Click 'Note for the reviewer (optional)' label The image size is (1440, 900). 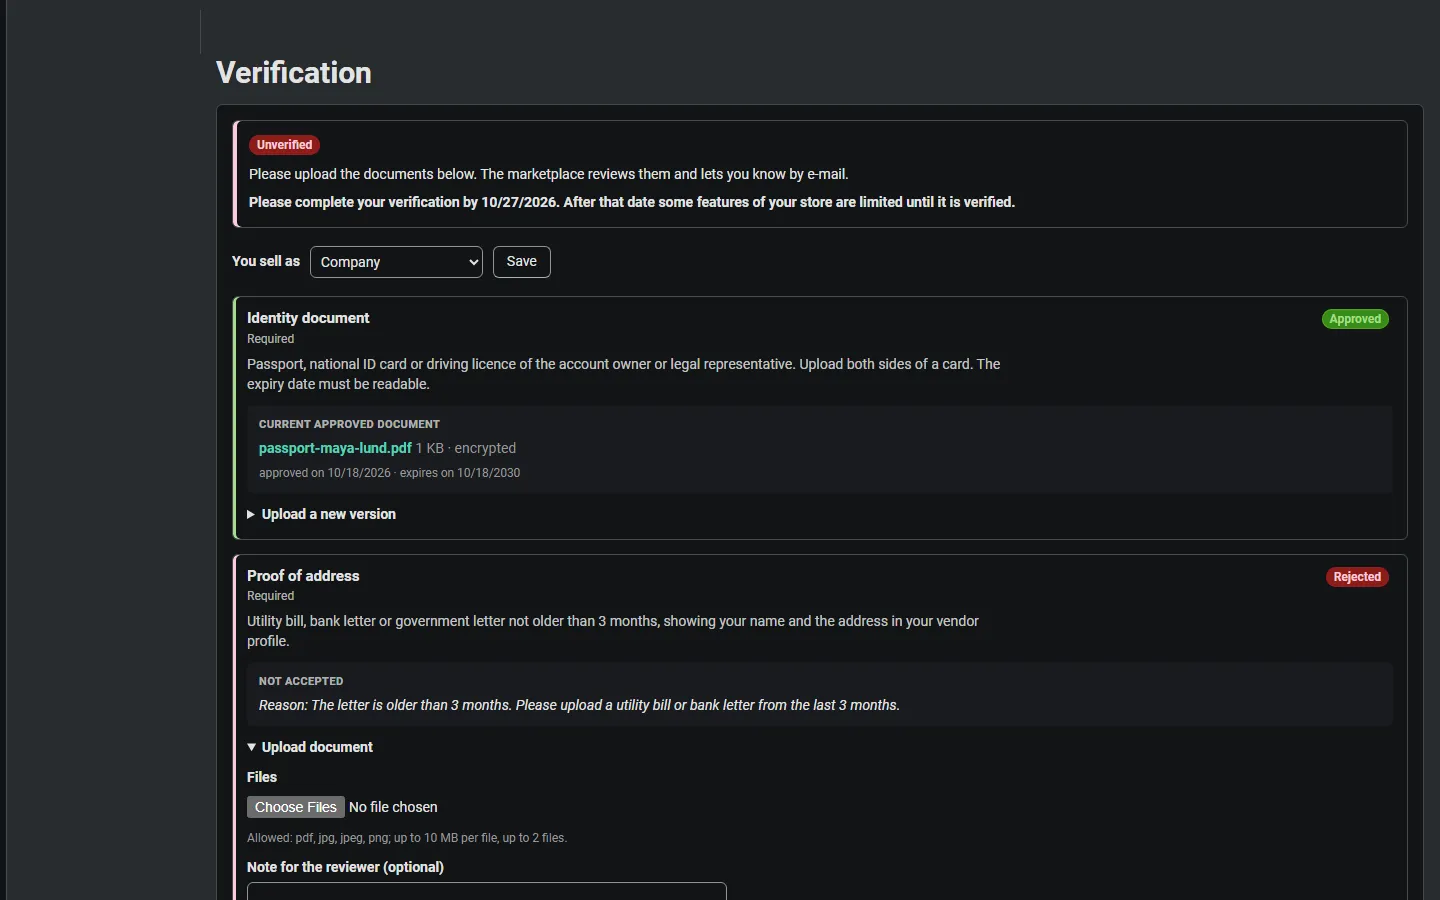point(345,867)
